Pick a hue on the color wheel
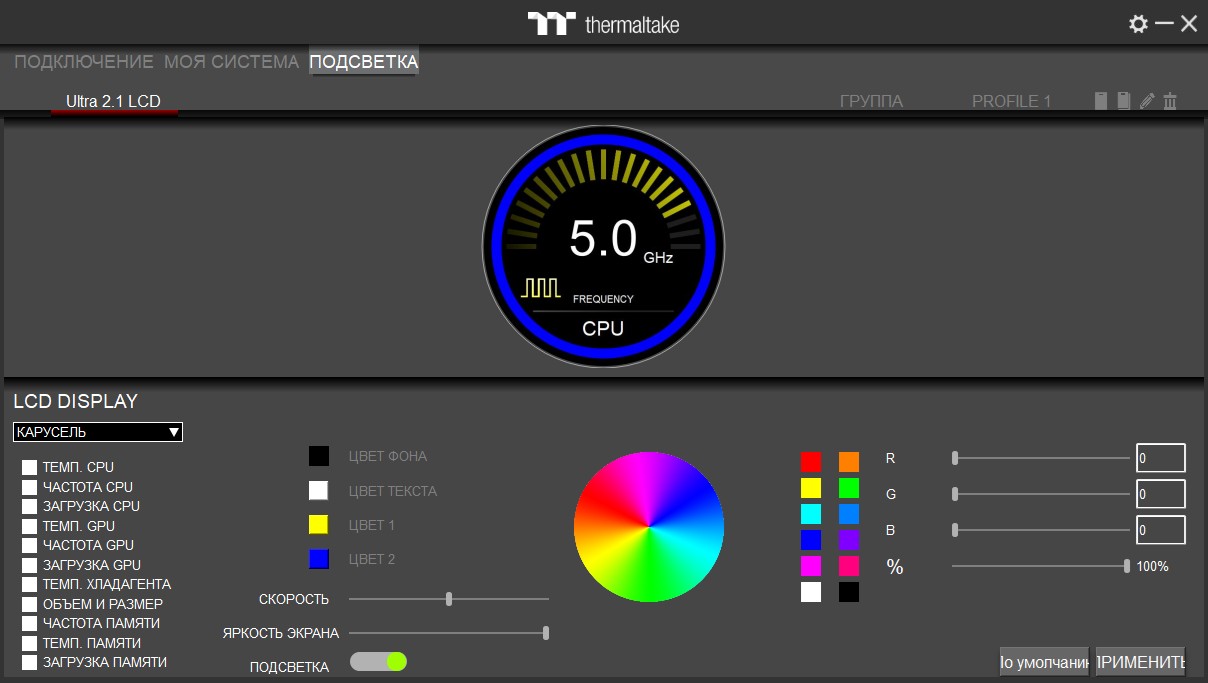 tap(649, 527)
